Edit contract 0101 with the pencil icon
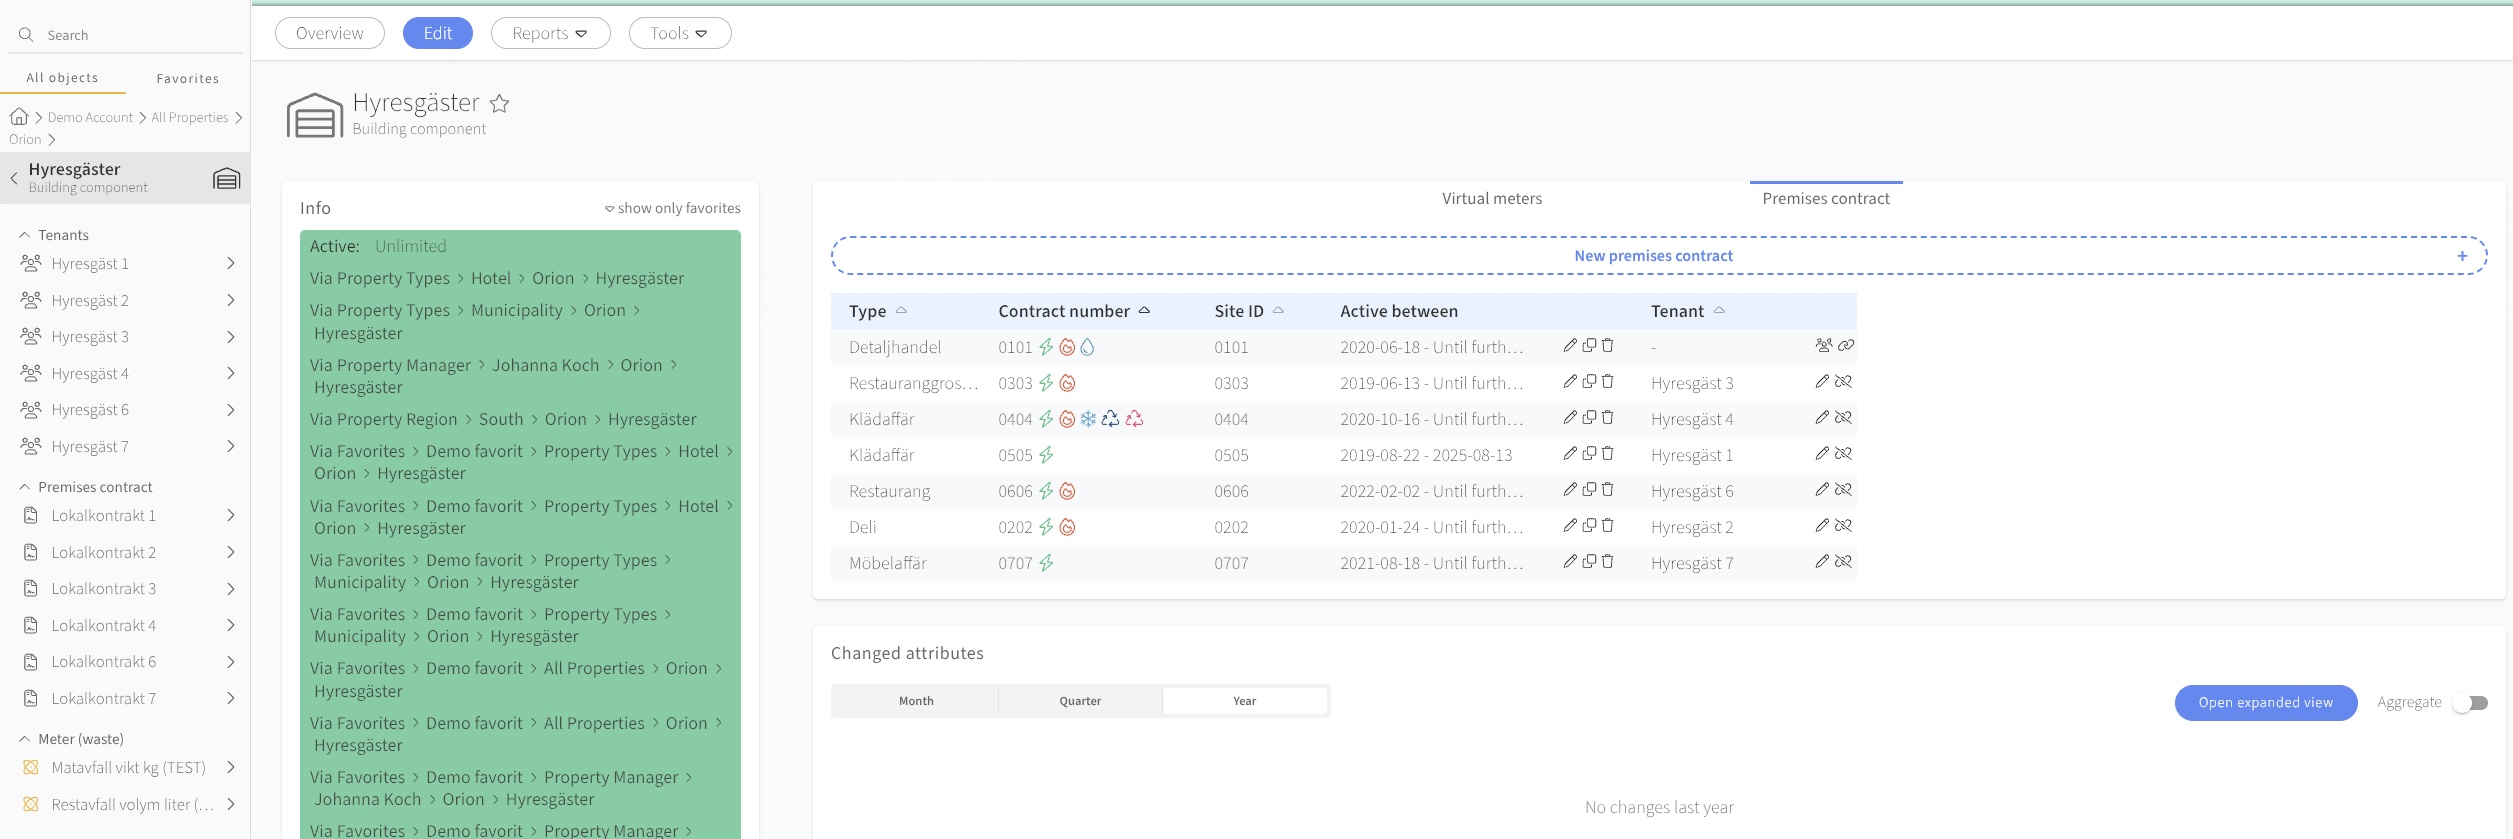 1570,346
